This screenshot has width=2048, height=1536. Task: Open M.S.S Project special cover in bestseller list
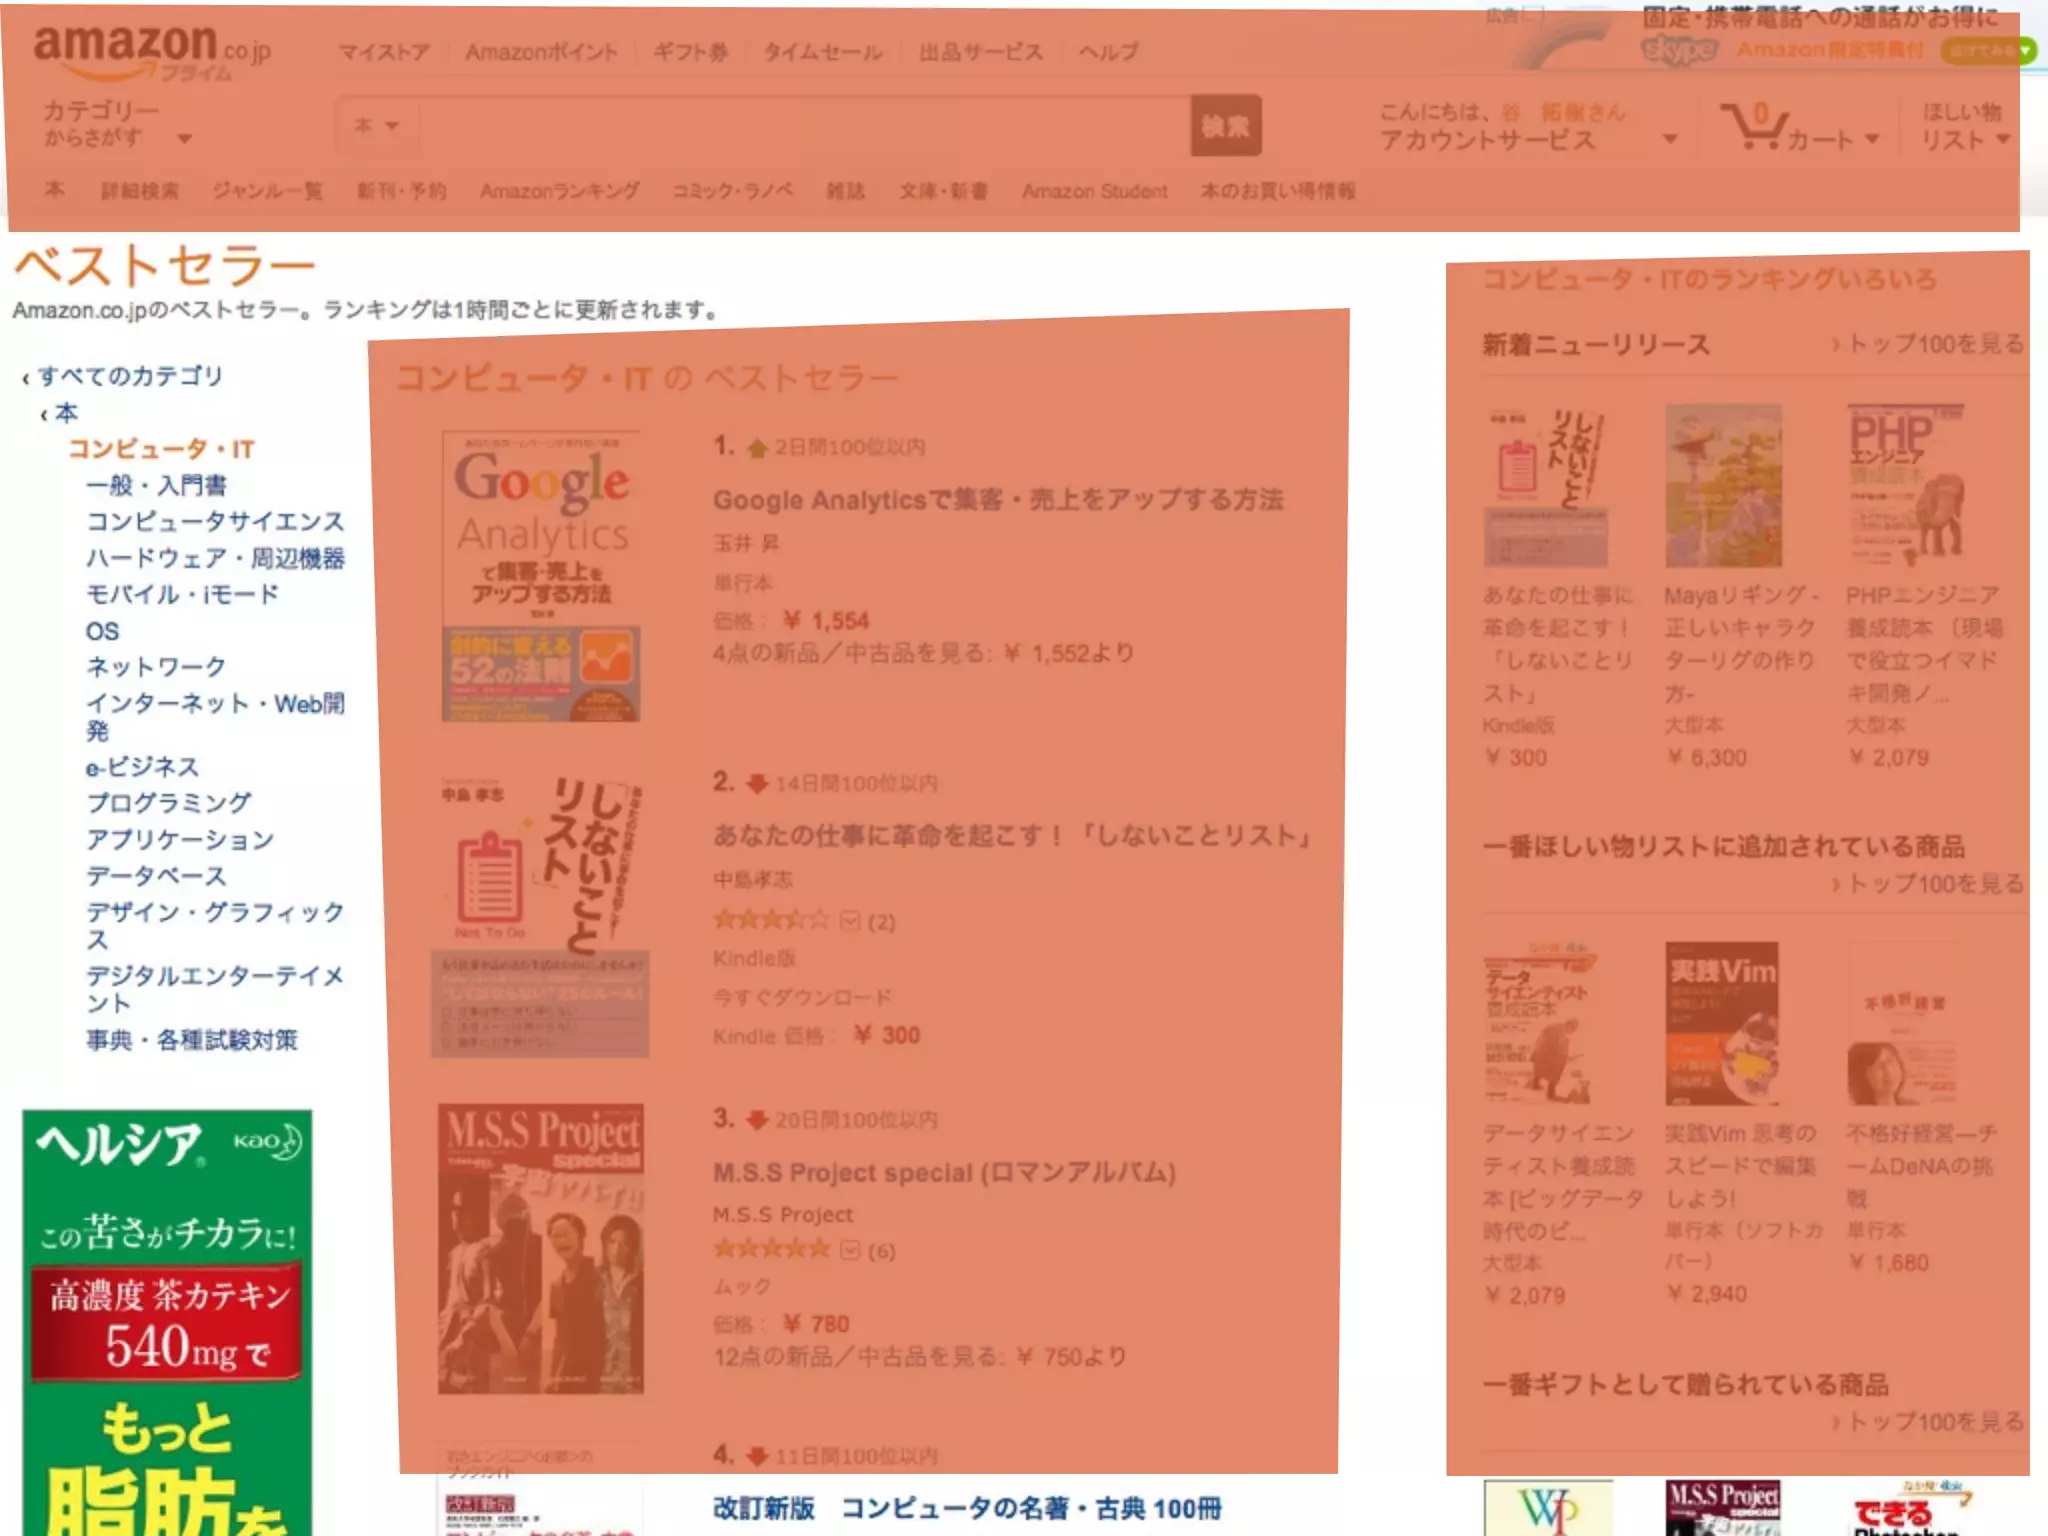click(x=541, y=1249)
